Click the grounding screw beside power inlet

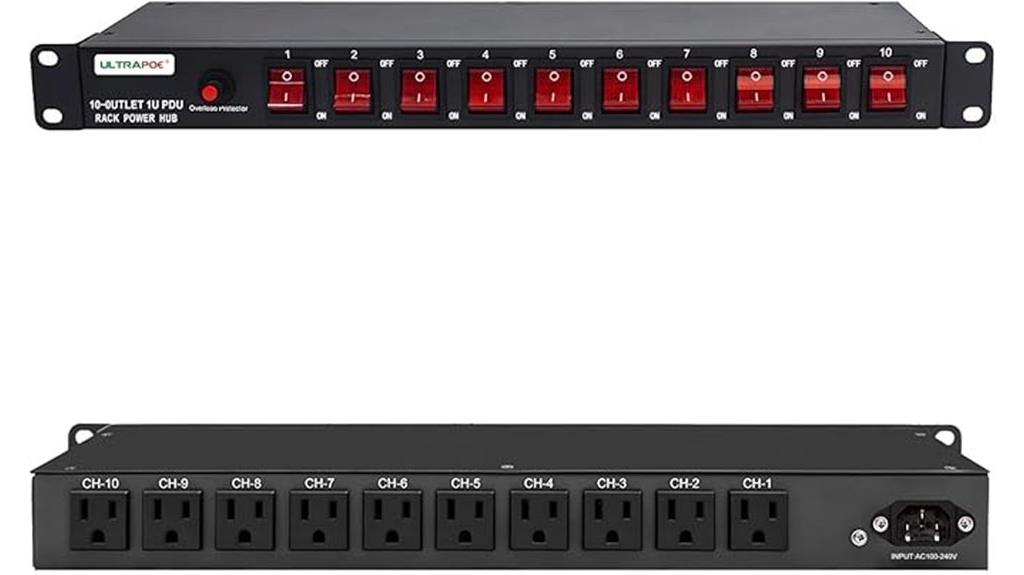pyautogui.click(x=859, y=538)
